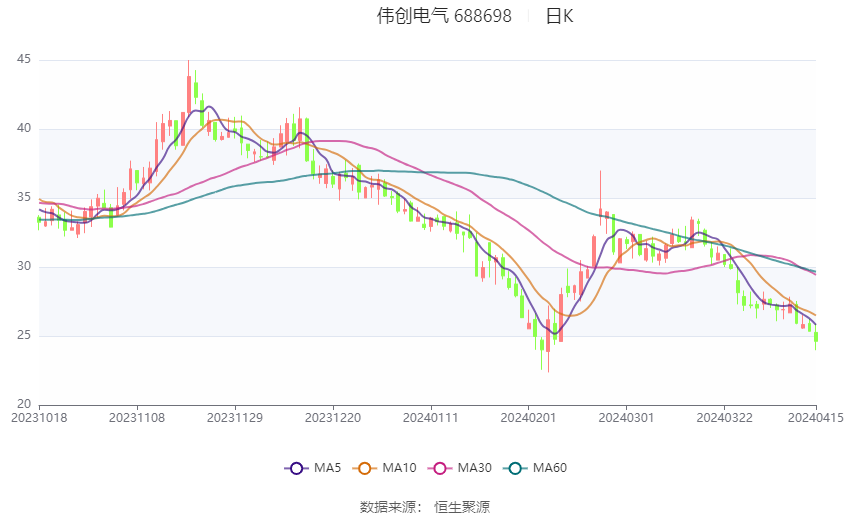
Task: Click the 伟创电气 688698 chart title
Action: coord(444,16)
